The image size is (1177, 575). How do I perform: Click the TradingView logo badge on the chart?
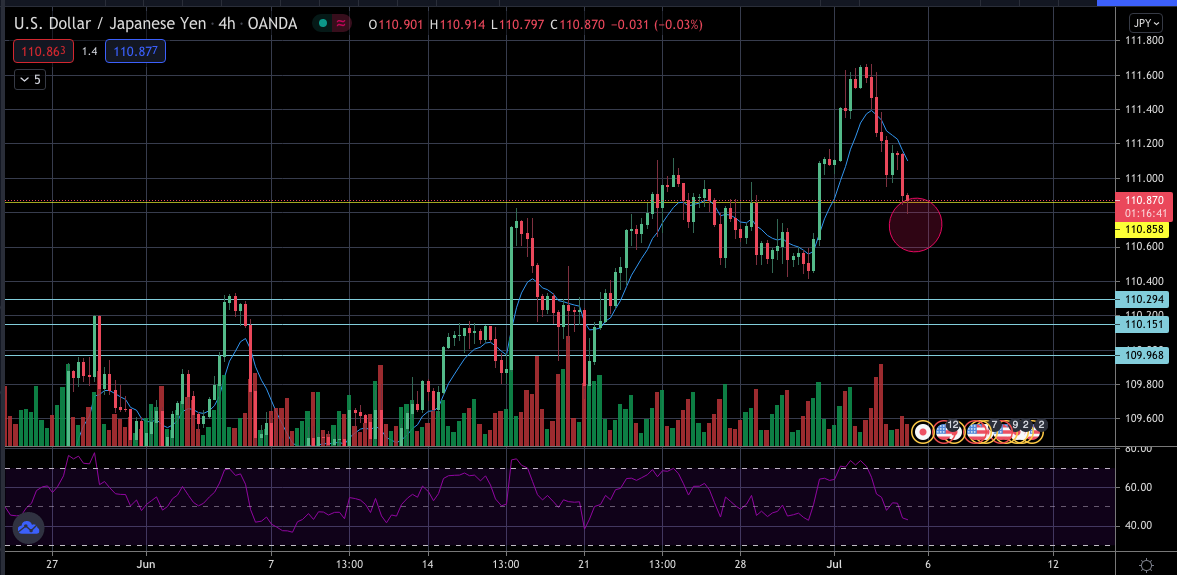tap(26, 526)
